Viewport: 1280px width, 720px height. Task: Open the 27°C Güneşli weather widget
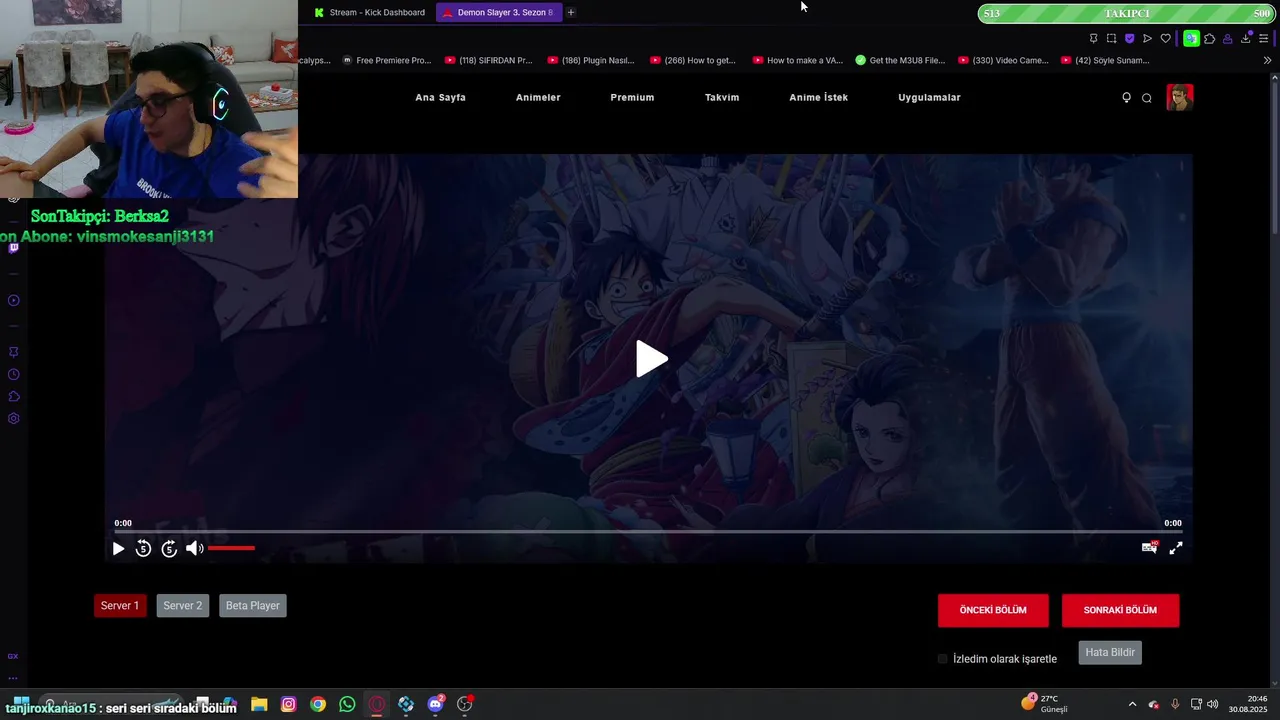(x=1043, y=703)
